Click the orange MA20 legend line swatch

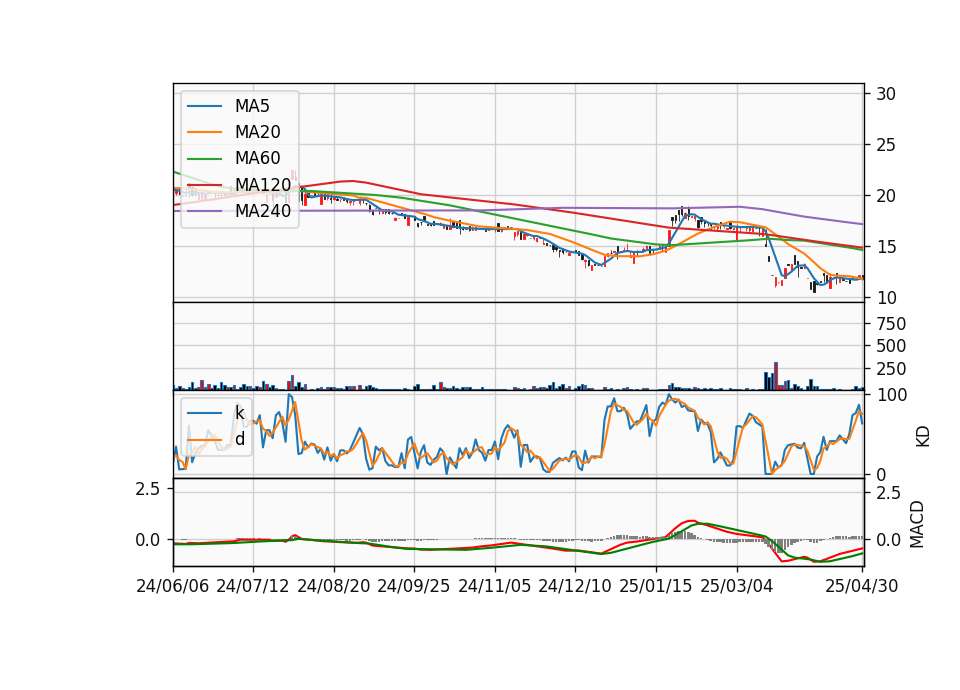[x=204, y=132]
